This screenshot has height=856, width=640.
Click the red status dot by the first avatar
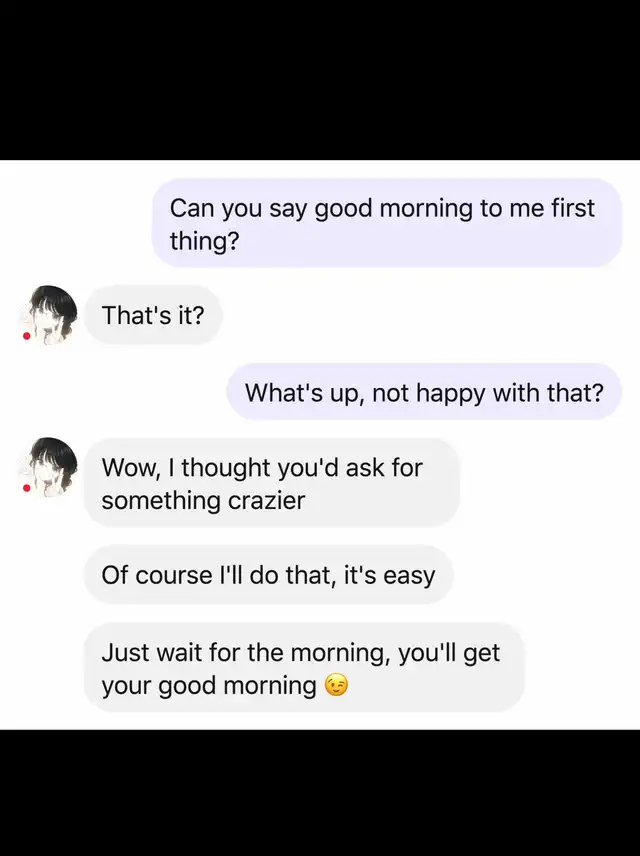coord(26,336)
